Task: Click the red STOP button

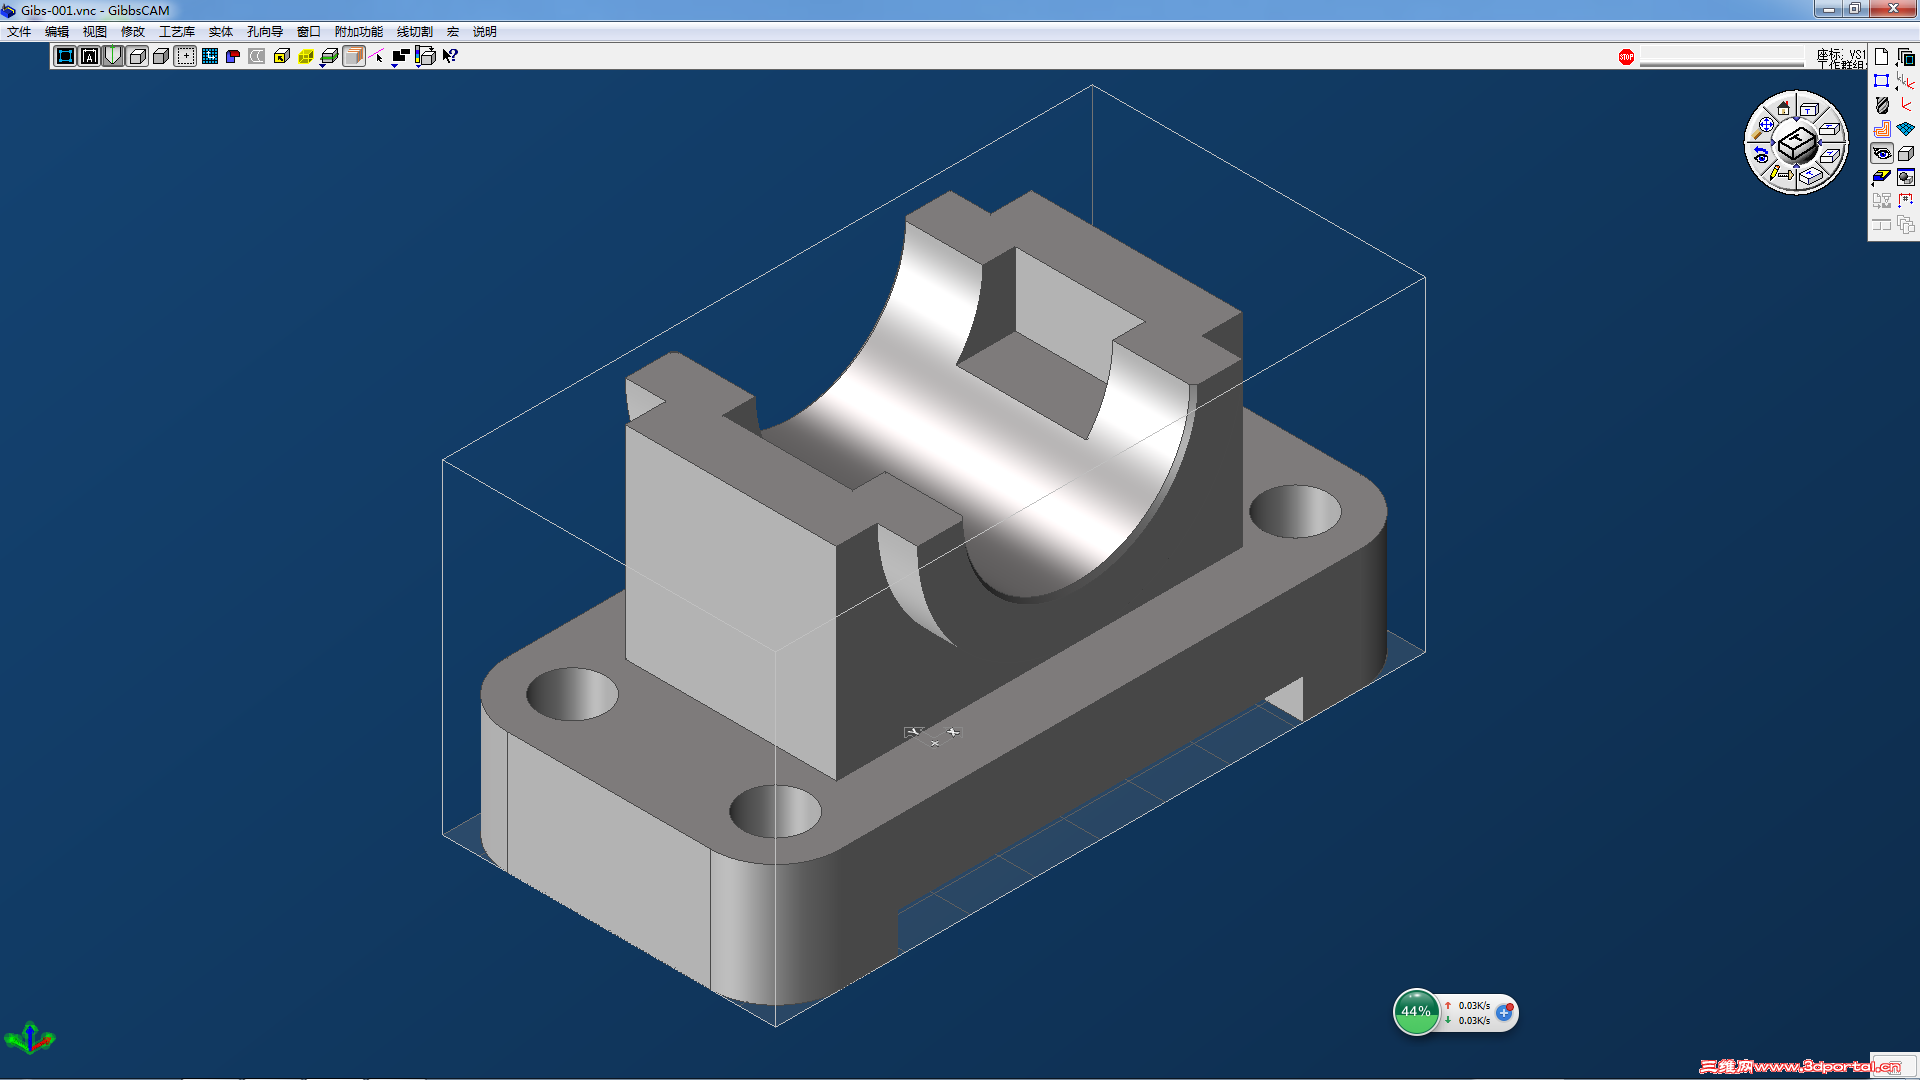Action: point(1626,57)
